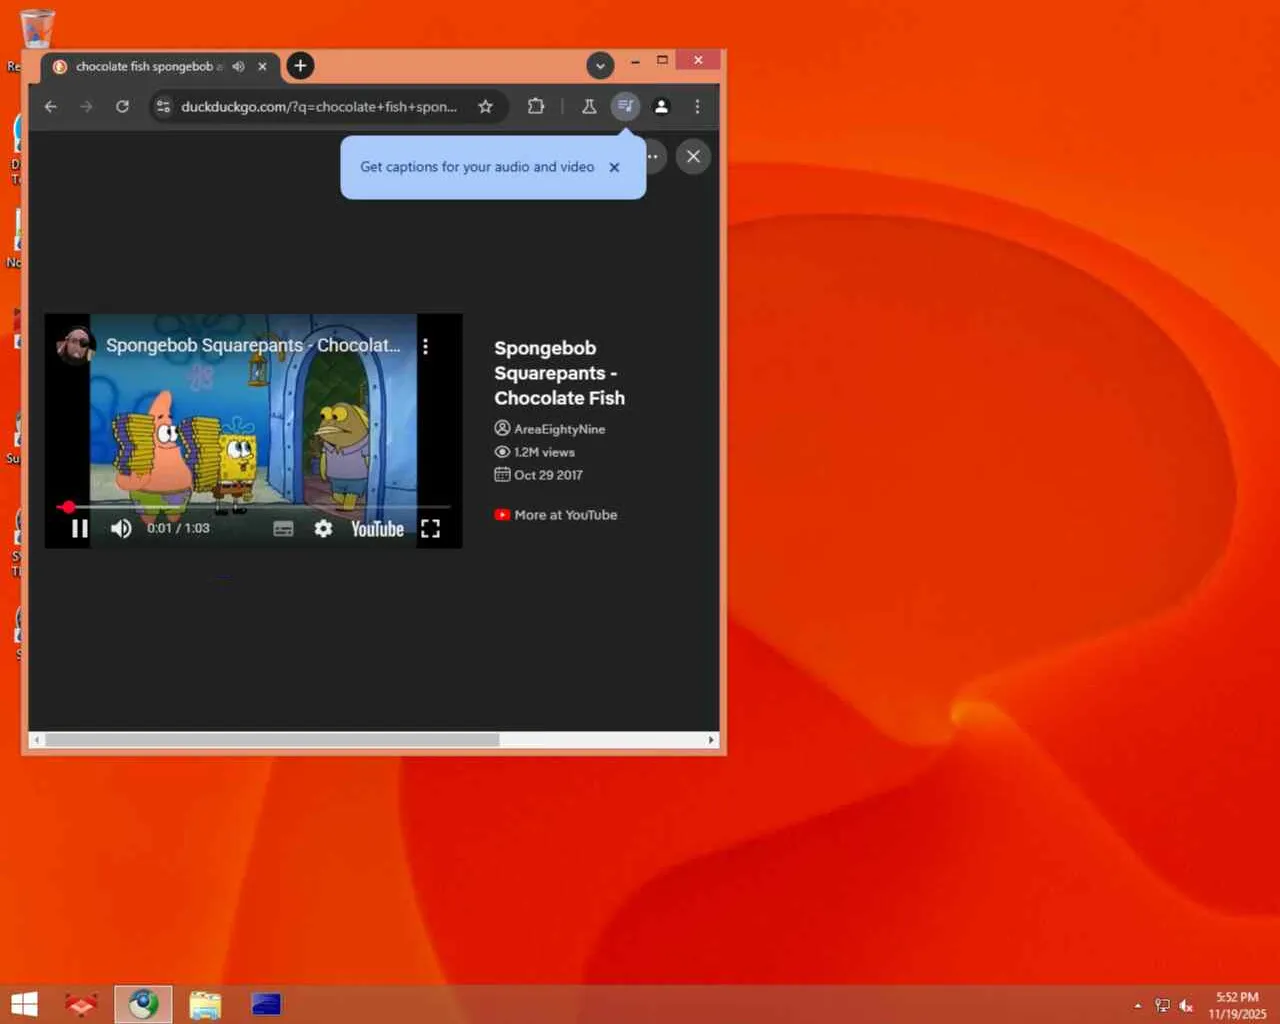
Task: Click the 0:01 / 1:03 time display
Action: [178, 528]
